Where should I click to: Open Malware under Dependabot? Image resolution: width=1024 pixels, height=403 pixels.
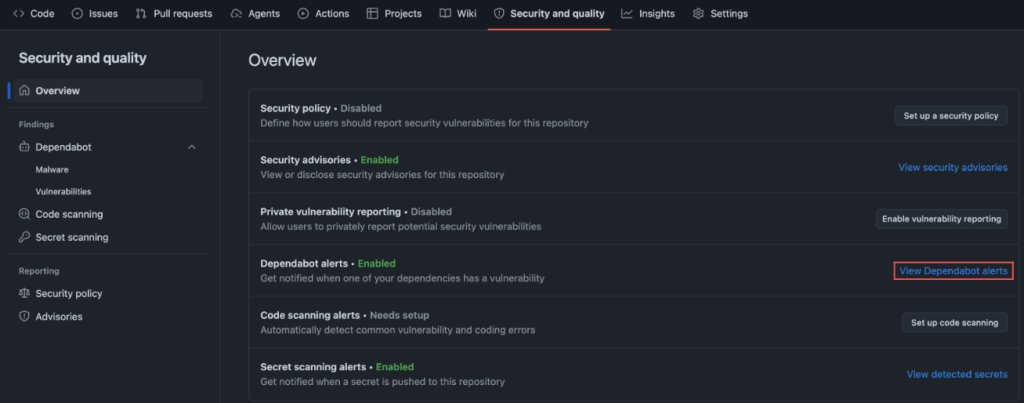[x=52, y=170]
